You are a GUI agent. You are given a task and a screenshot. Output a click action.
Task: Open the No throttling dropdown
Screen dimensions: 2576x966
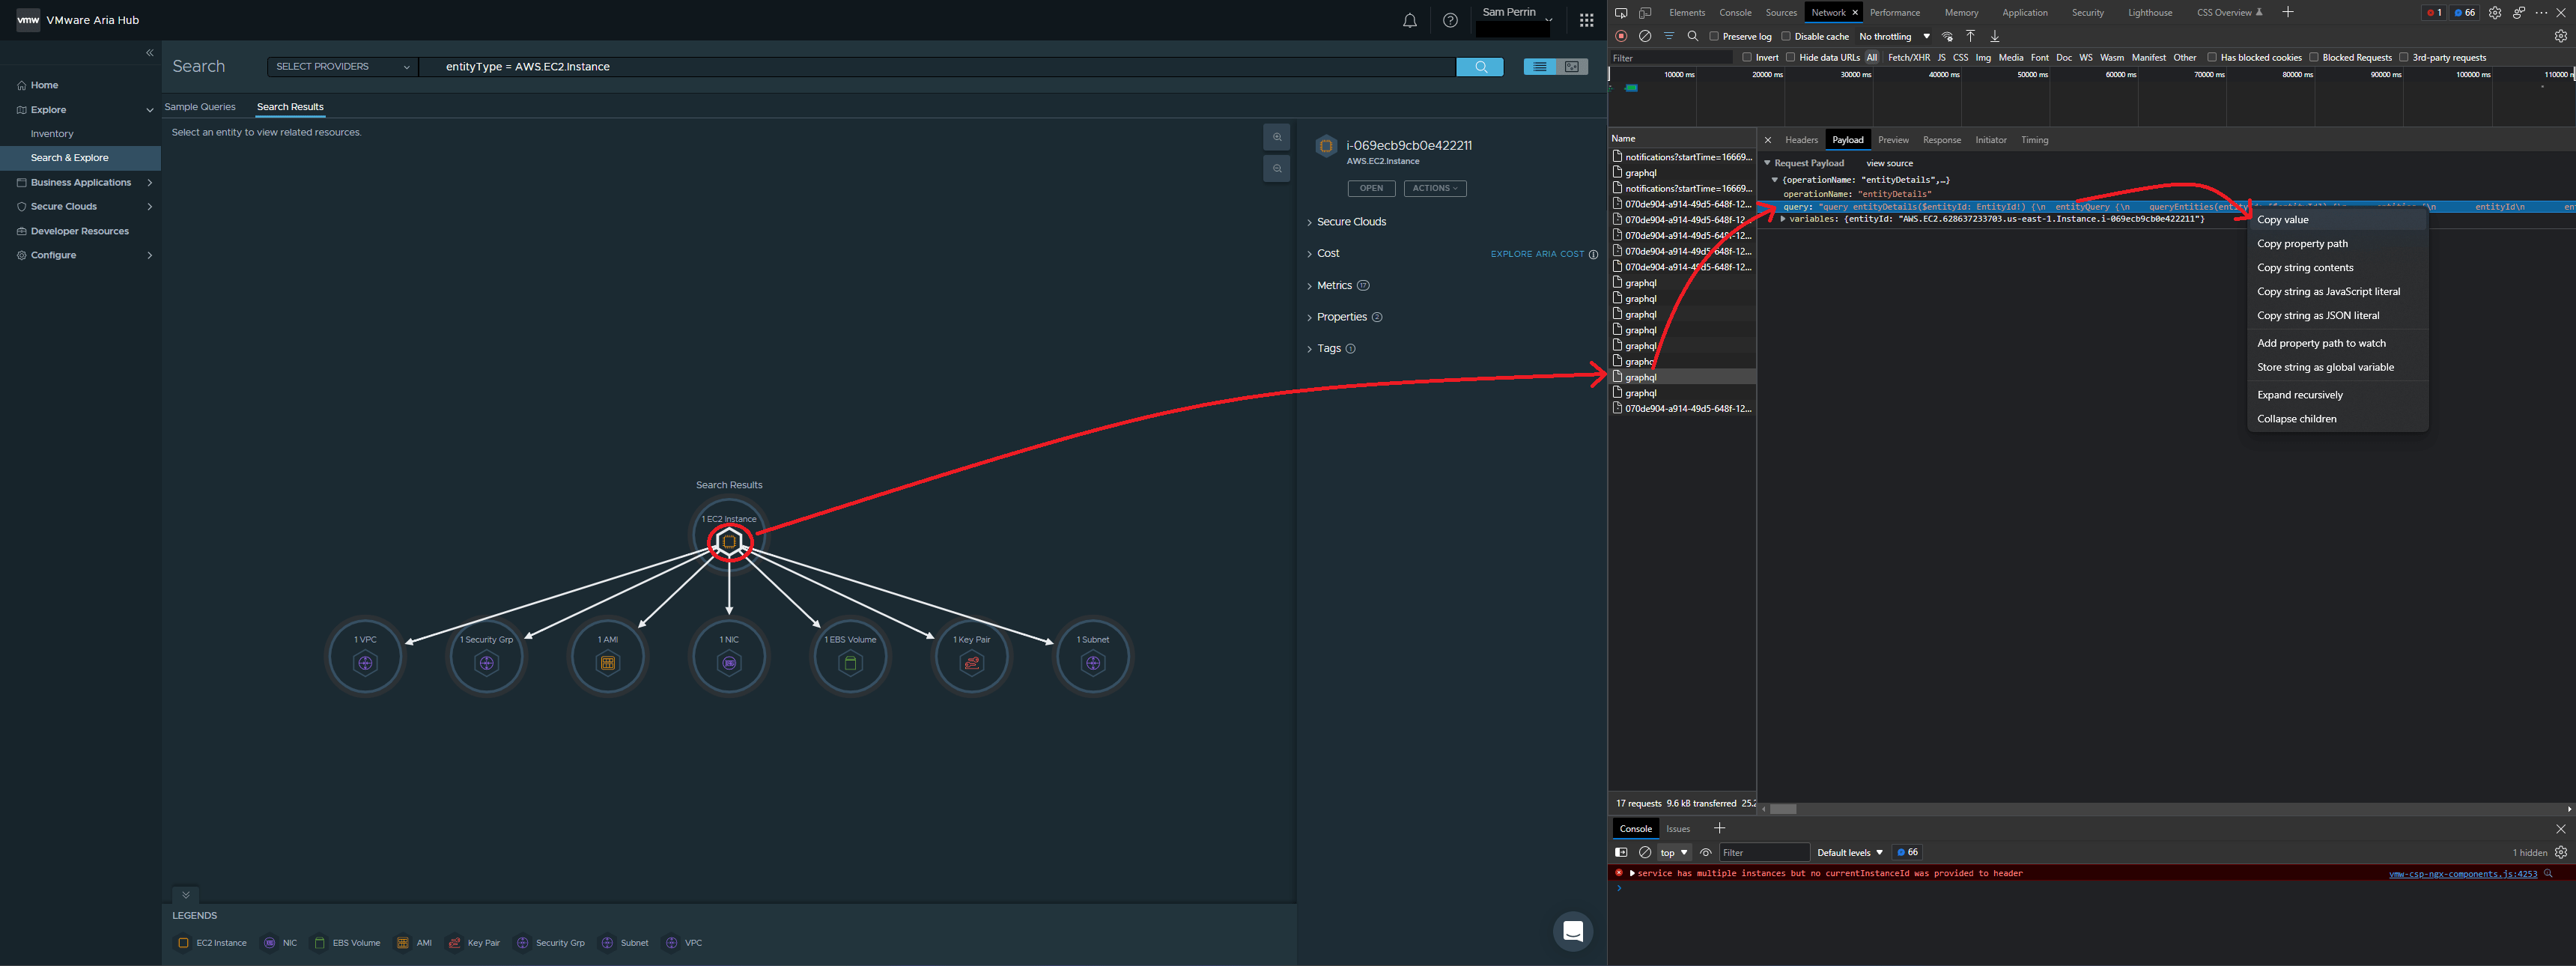1890,36
